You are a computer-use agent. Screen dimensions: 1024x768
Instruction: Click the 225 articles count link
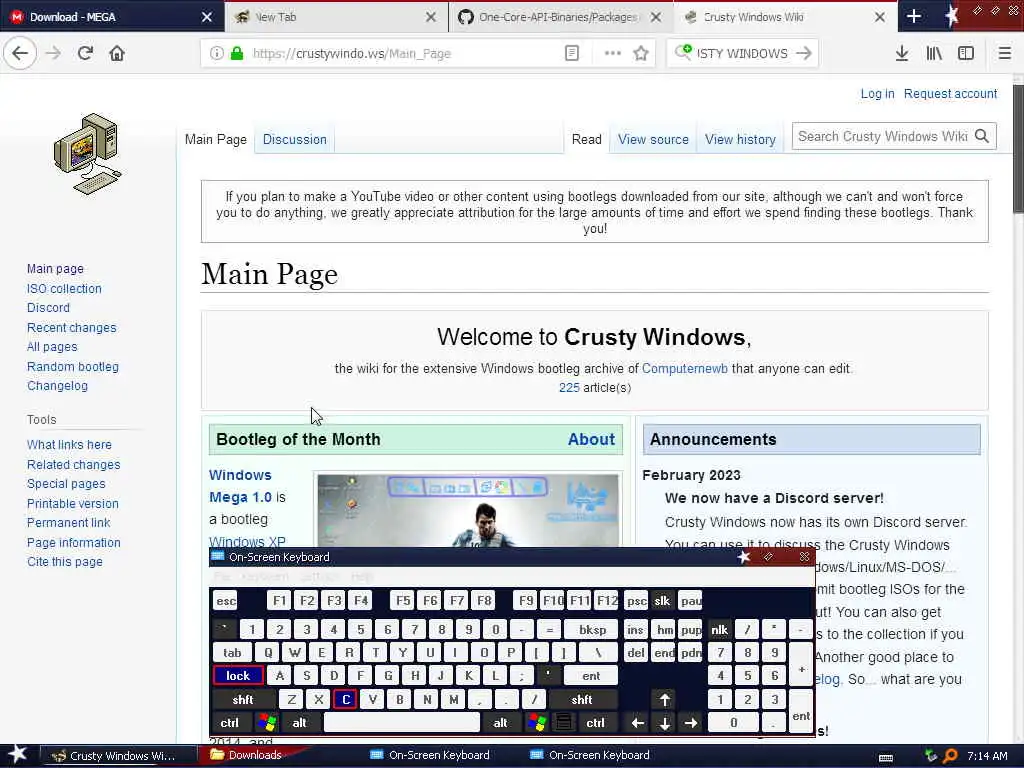click(x=569, y=387)
